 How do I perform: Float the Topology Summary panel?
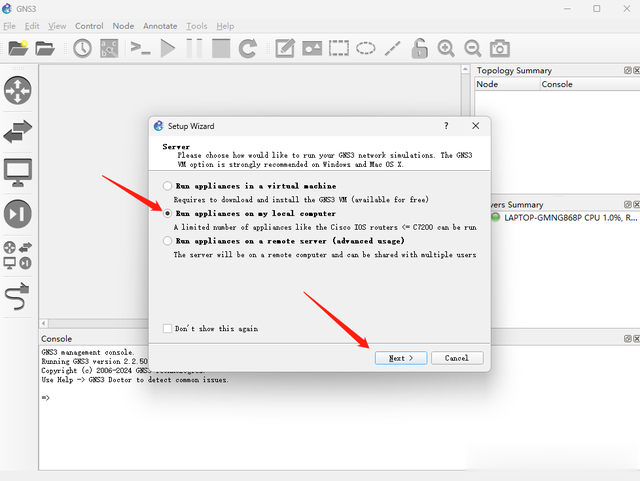tap(628, 70)
